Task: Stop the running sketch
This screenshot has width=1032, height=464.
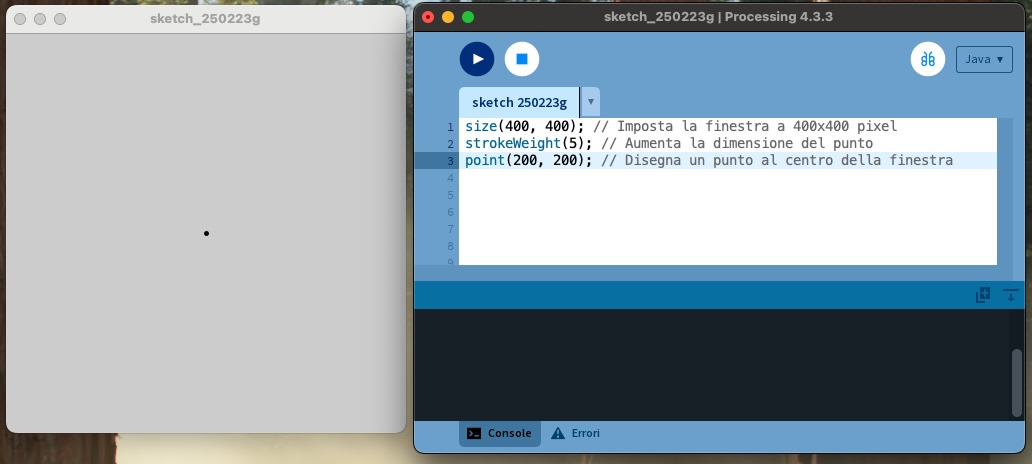Action: point(522,59)
